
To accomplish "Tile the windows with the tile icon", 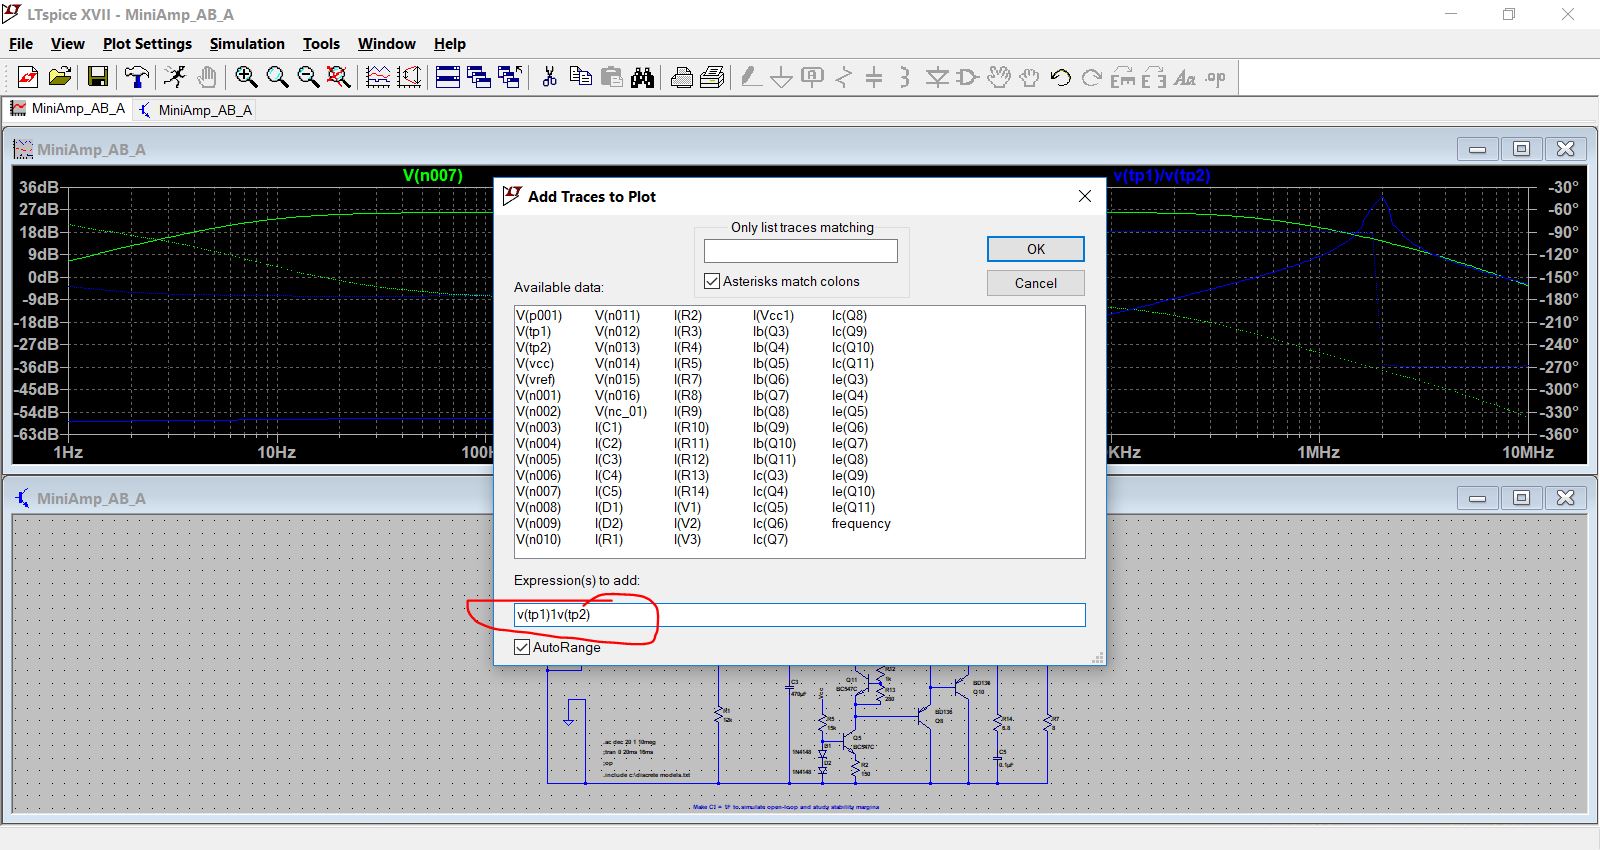I will pyautogui.click(x=448, y=77).
